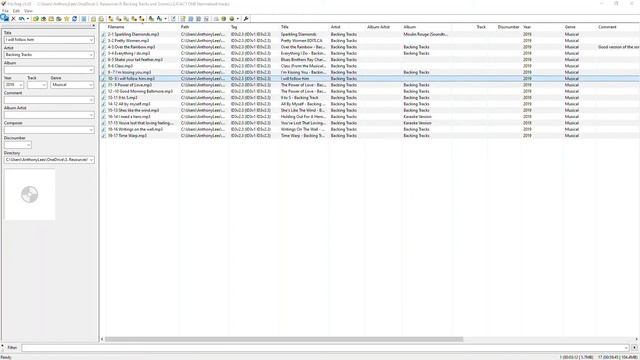Viewport: 640px width, 360px height.
Task: Click the Filter text box
Action: (325, 348)
